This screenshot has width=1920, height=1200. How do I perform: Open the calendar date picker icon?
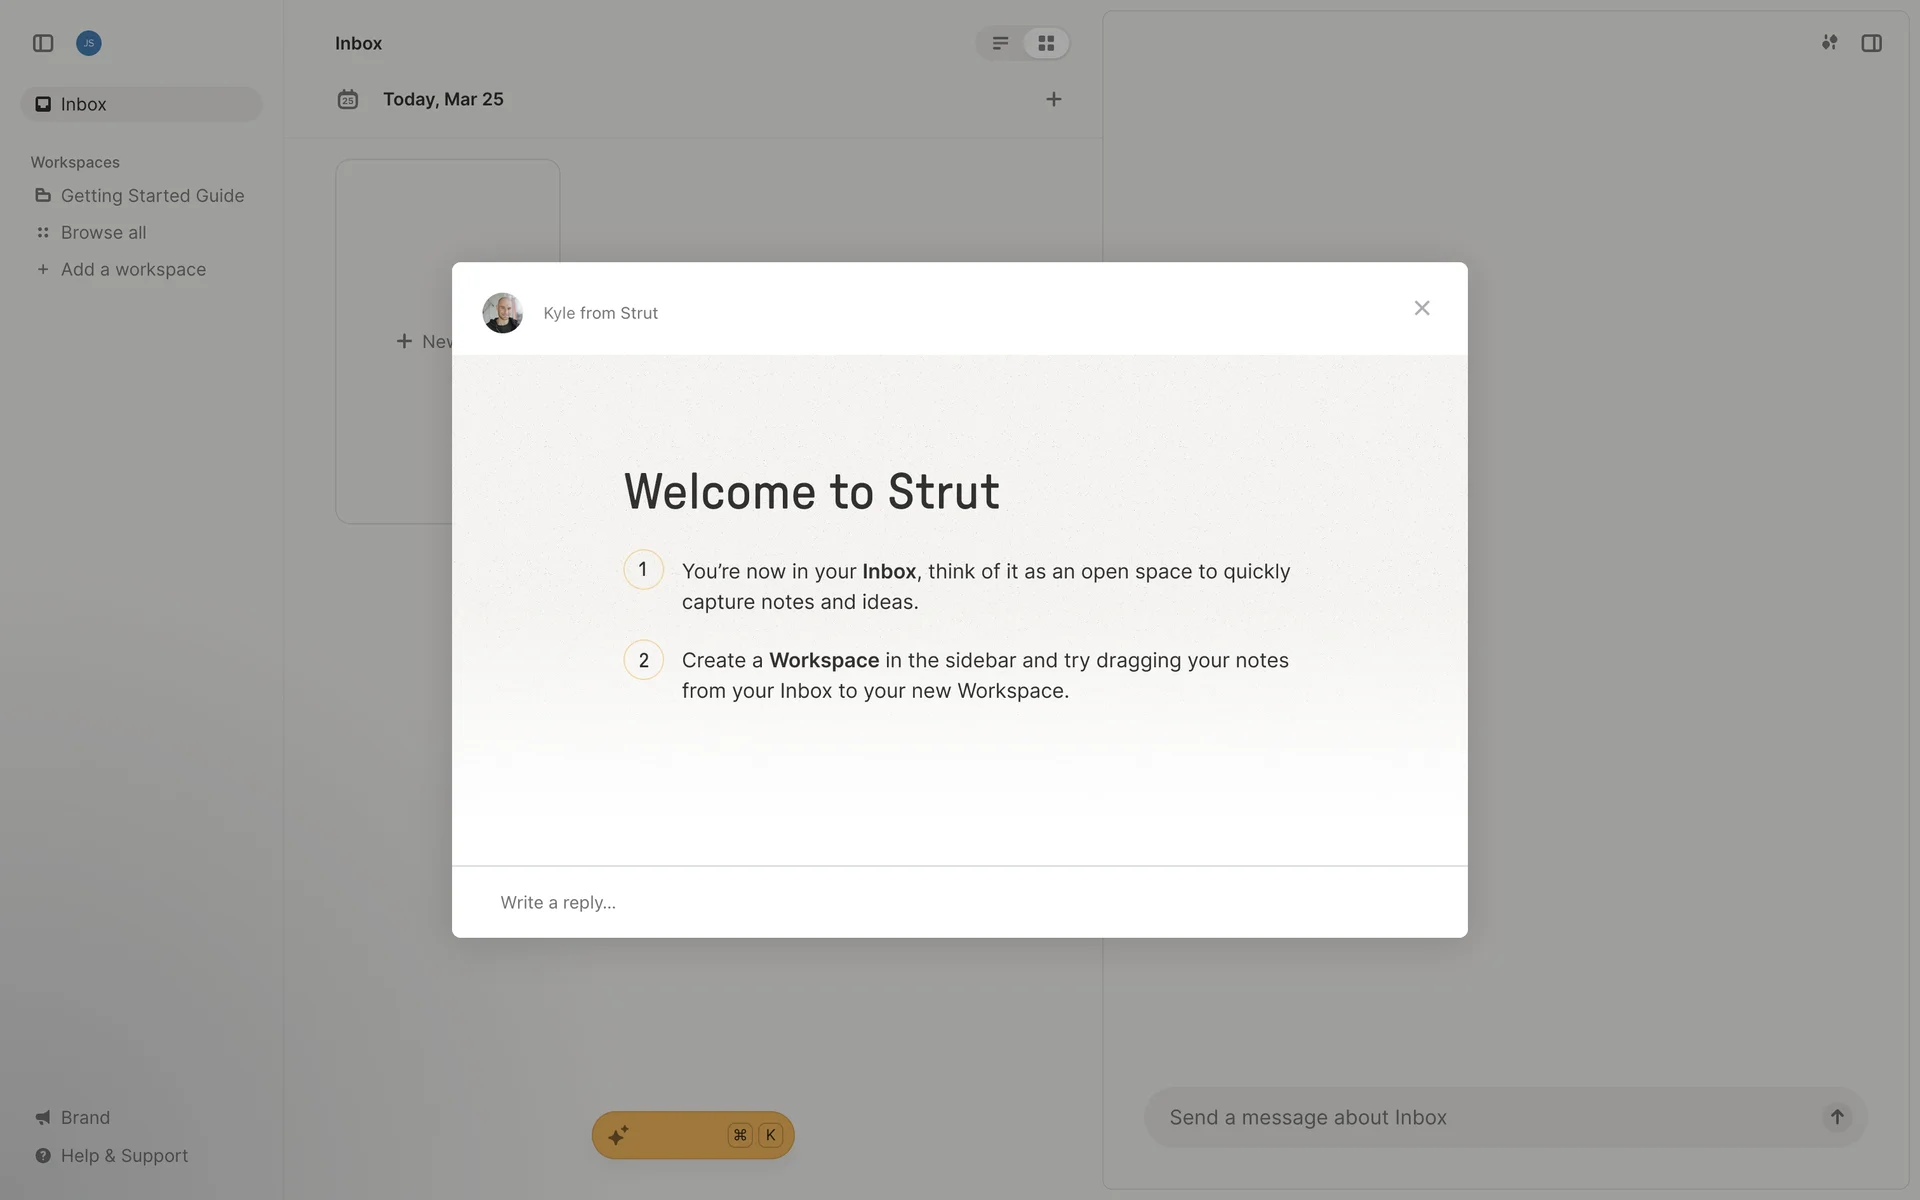[x=348, y=99]
